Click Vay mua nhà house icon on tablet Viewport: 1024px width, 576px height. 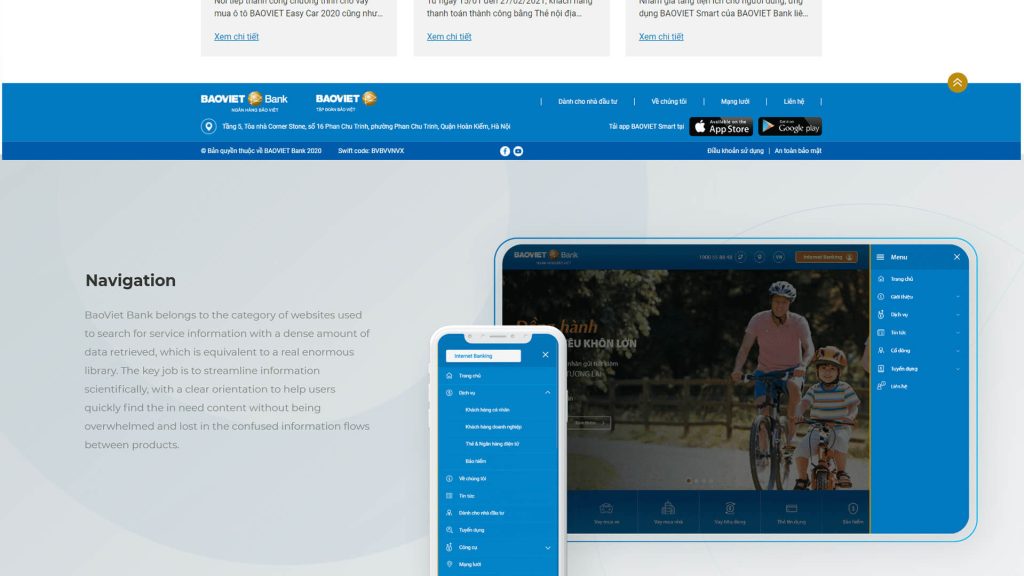(x=668, y=508)
